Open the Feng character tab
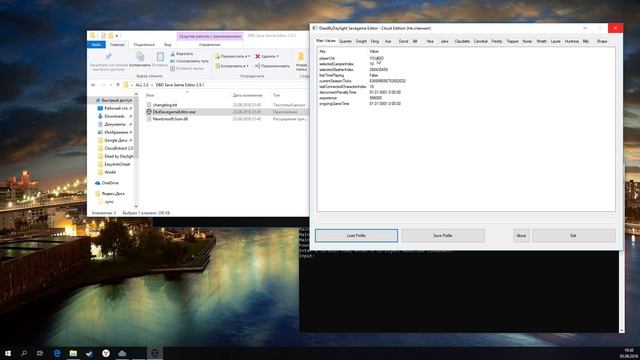 click(375, 41)
